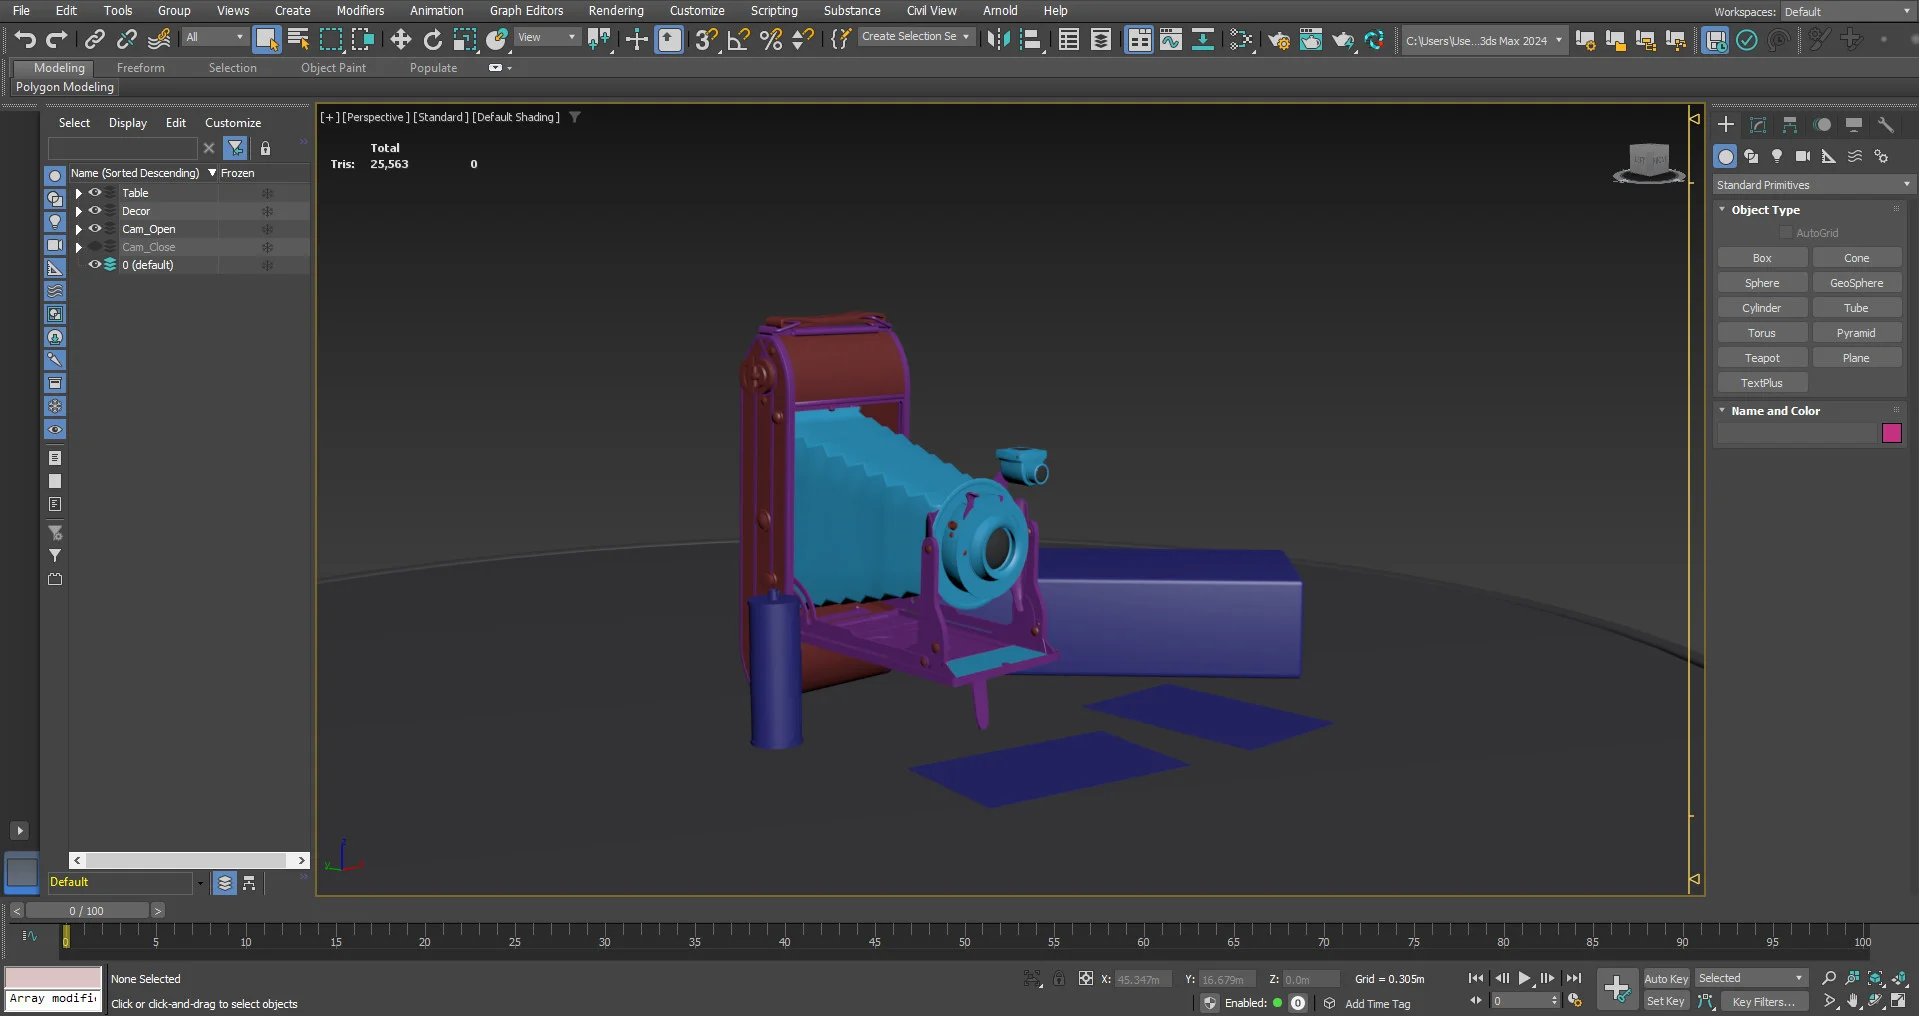The width and height of the screenshot is (1919, 1016).
Task: Click the Play Animation button
Action: pyautogui.click(x=1524, y=978)
